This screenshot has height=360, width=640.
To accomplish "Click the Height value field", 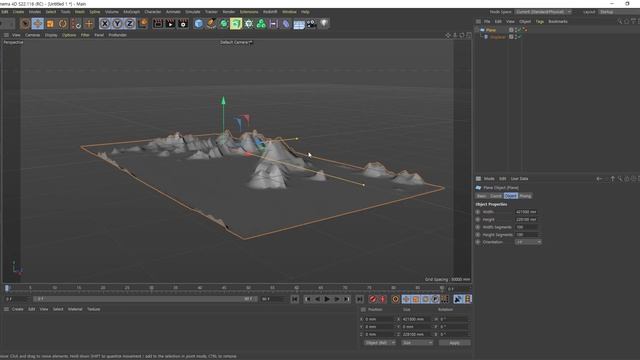I will tap(526, 220).
